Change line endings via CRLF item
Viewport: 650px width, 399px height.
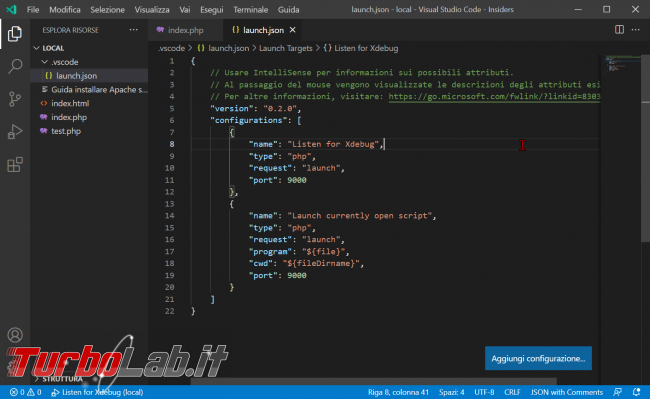pos(512,392)
